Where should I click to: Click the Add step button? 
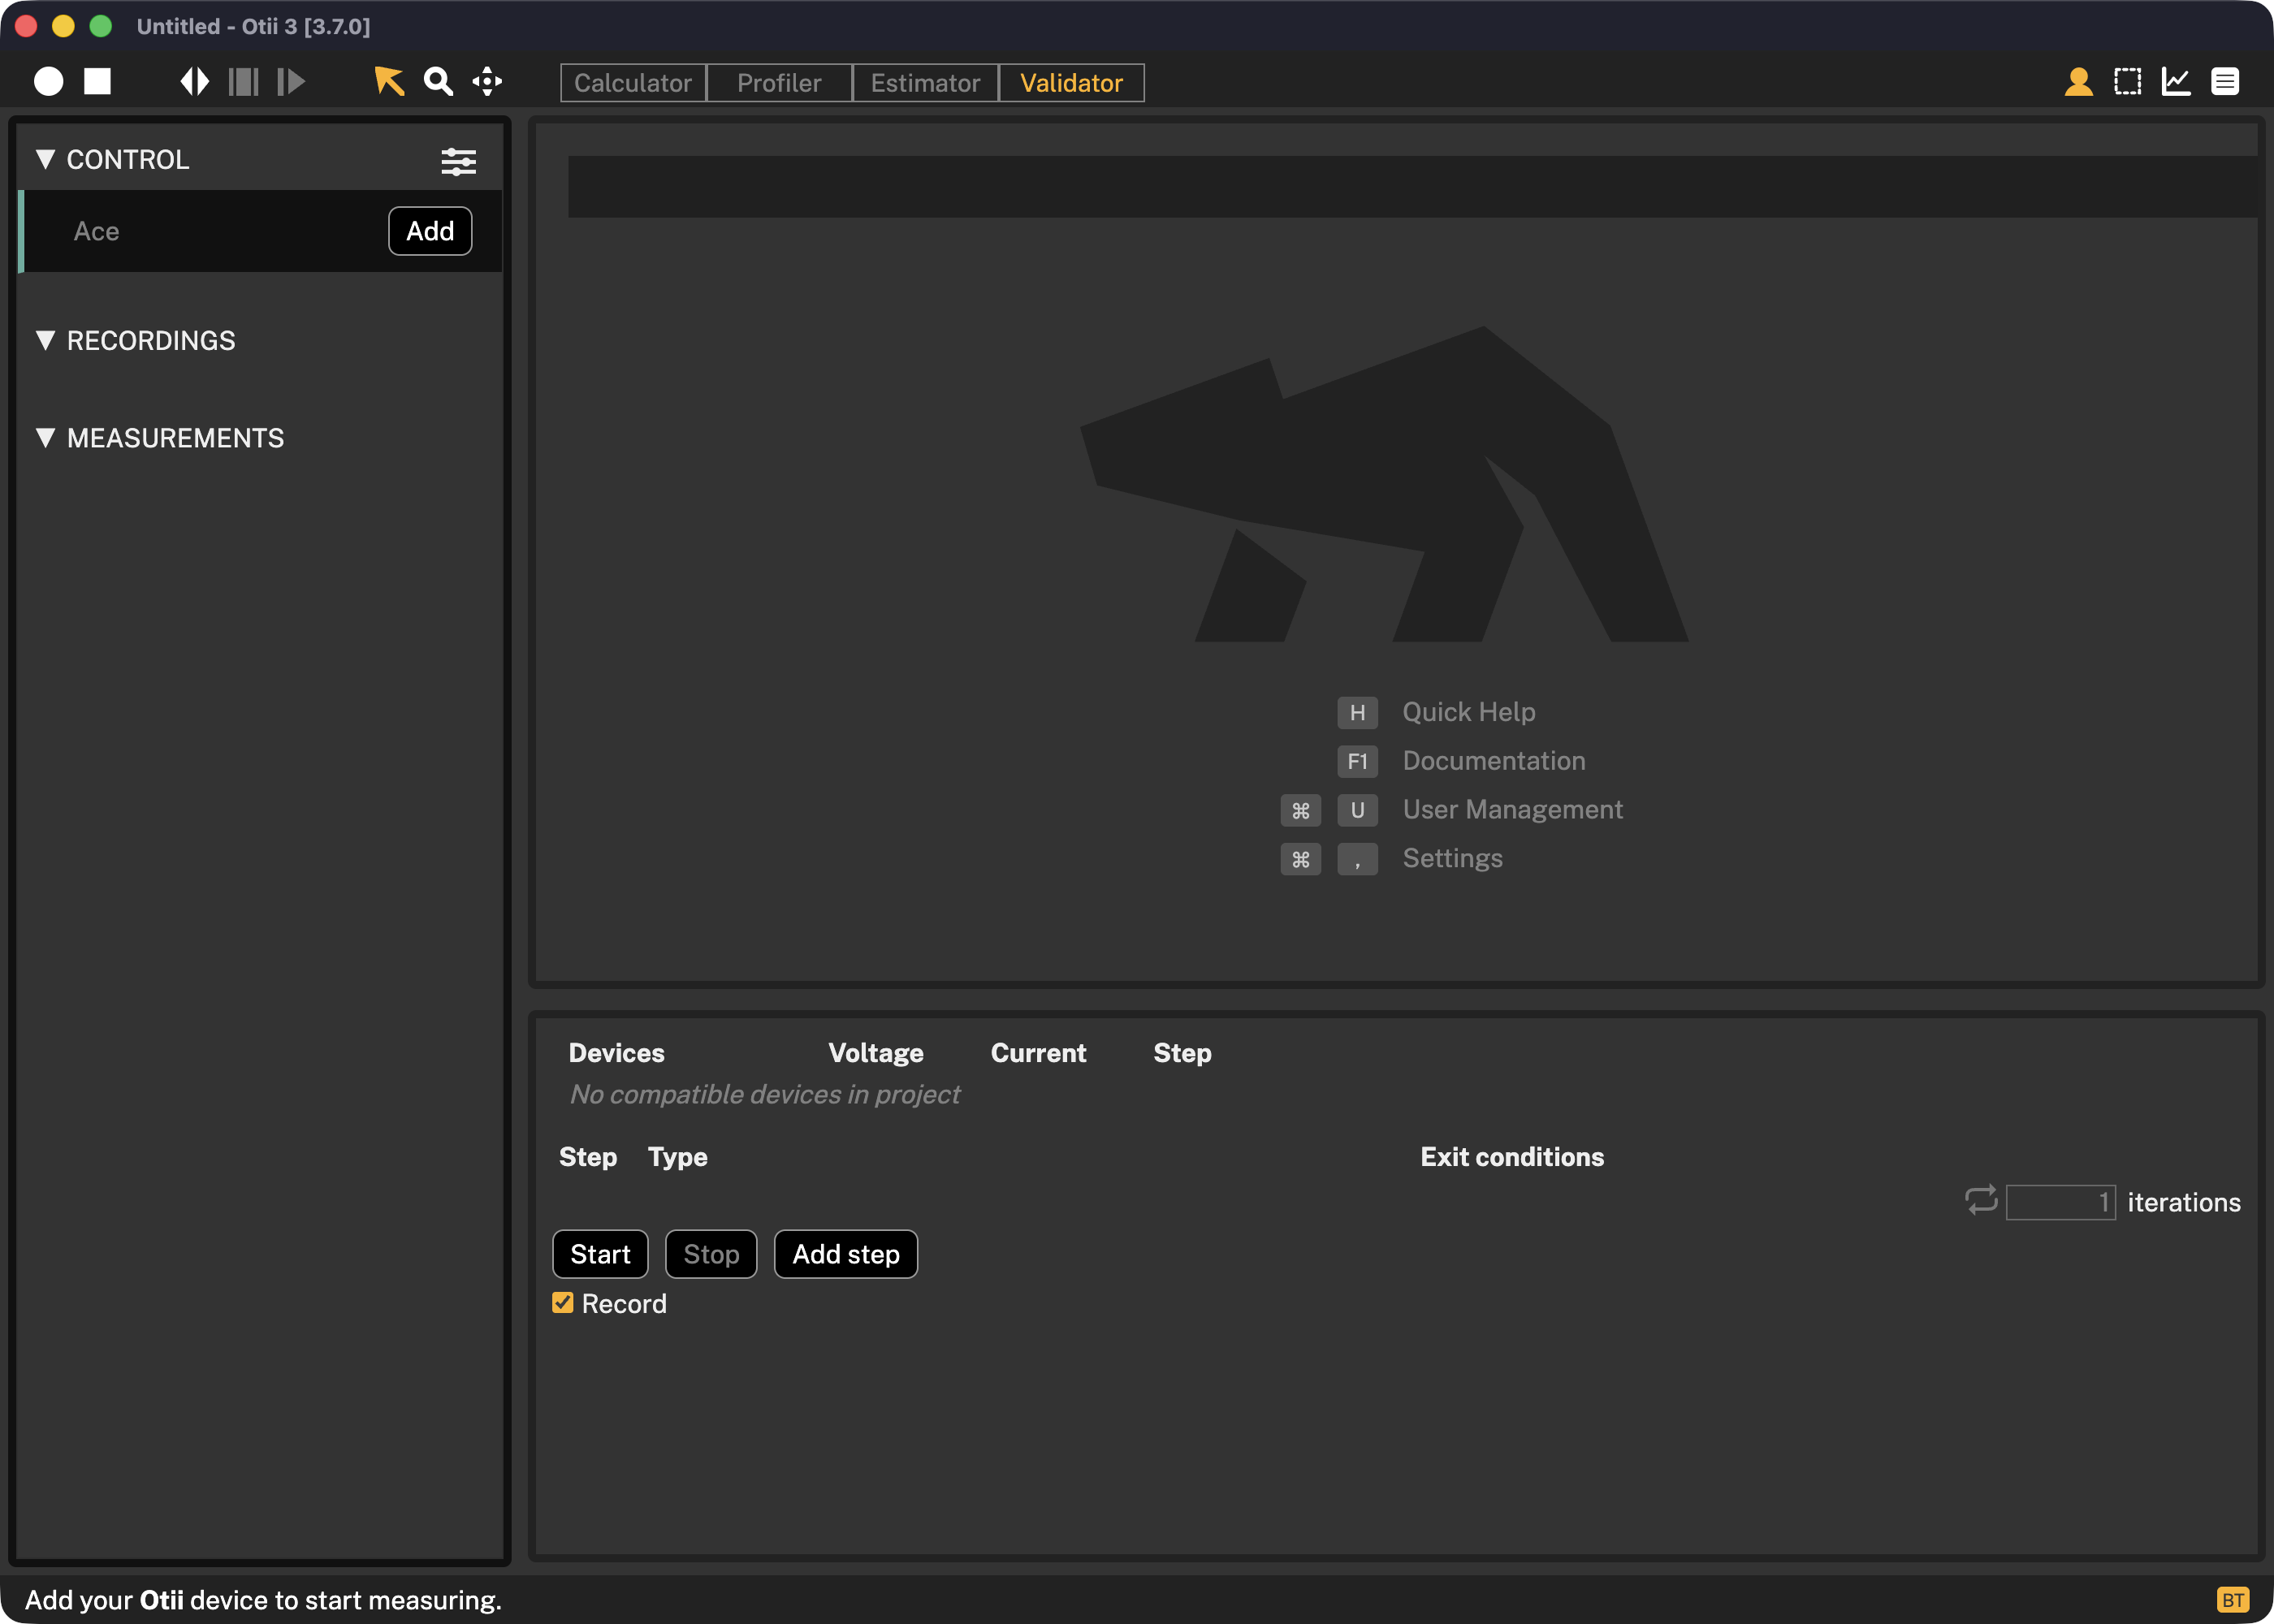(846, 1254)
